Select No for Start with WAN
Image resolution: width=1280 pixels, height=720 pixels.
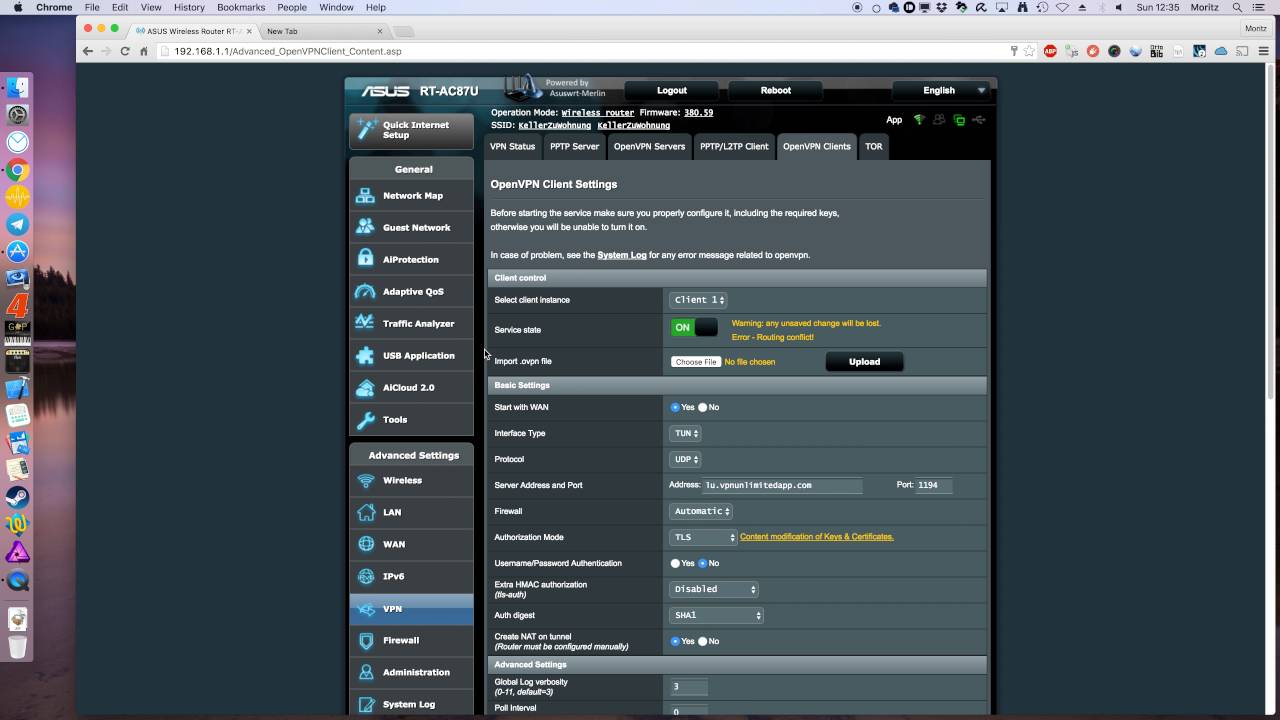coord(702,407)
